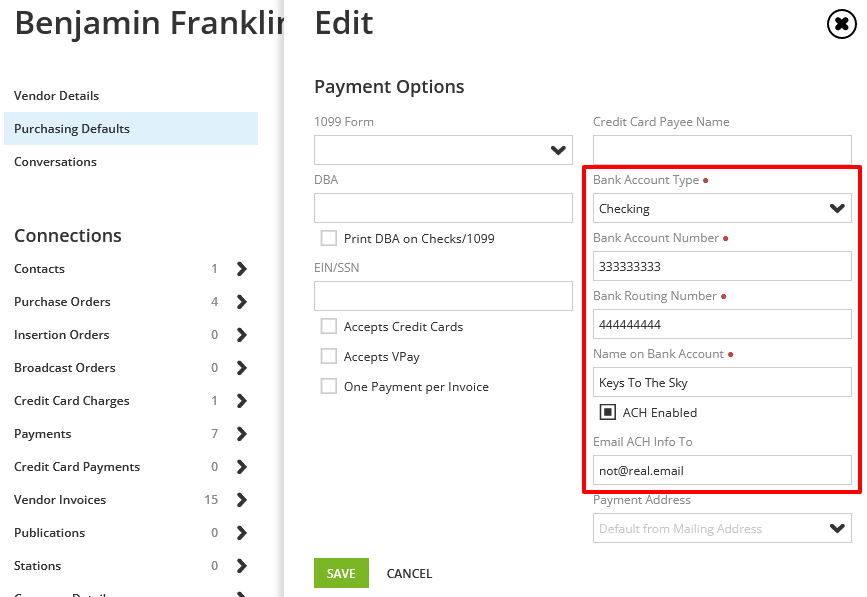
Task: Open Credit Card Payments label
Action: point(77,467)
